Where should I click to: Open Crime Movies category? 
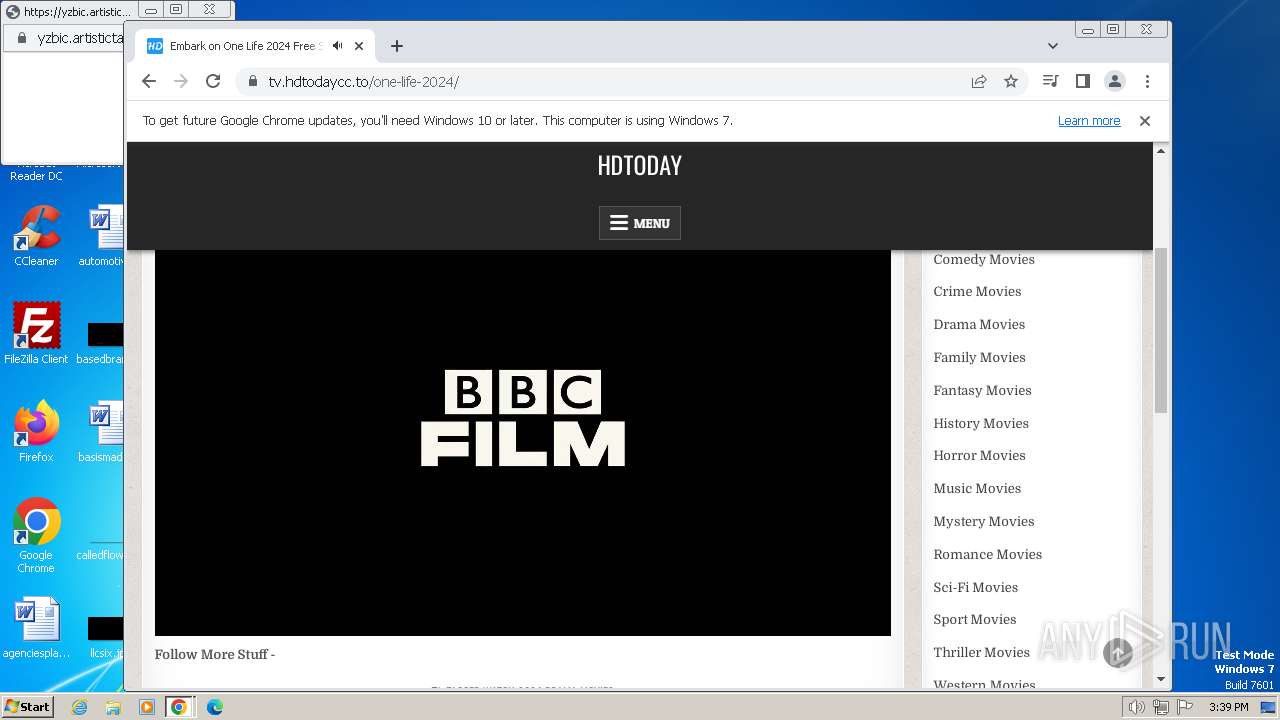click(x=977, y=291)
